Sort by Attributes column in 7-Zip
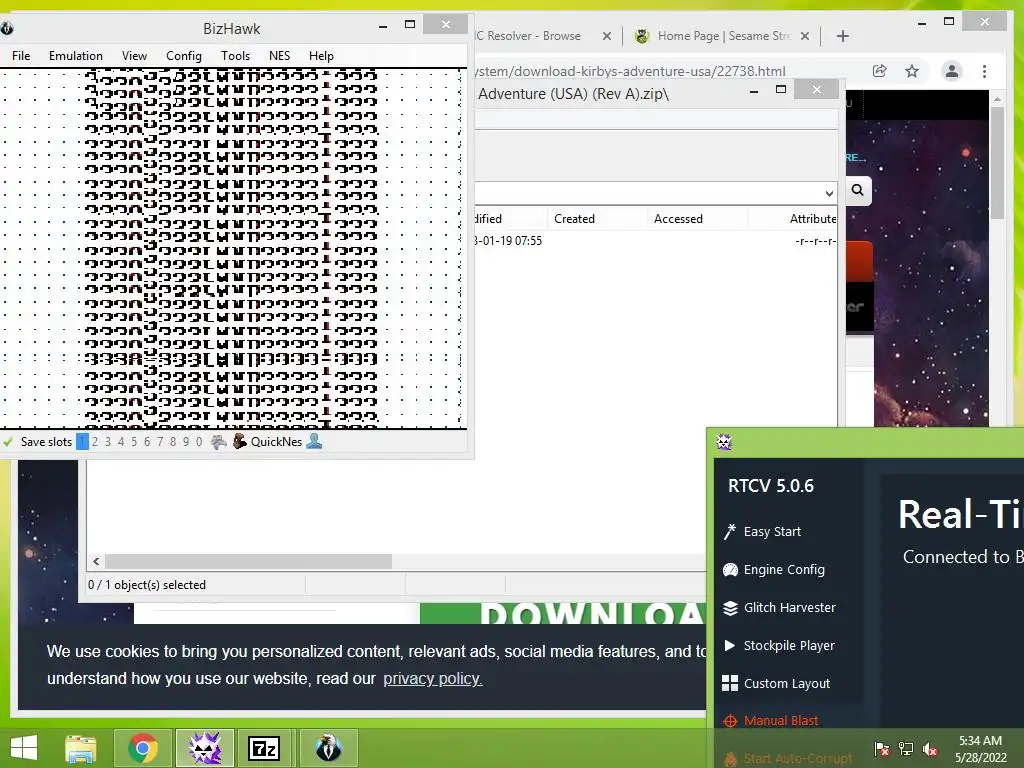The width and height of the screenshot is (1024, 768). [x=812, y=219]
